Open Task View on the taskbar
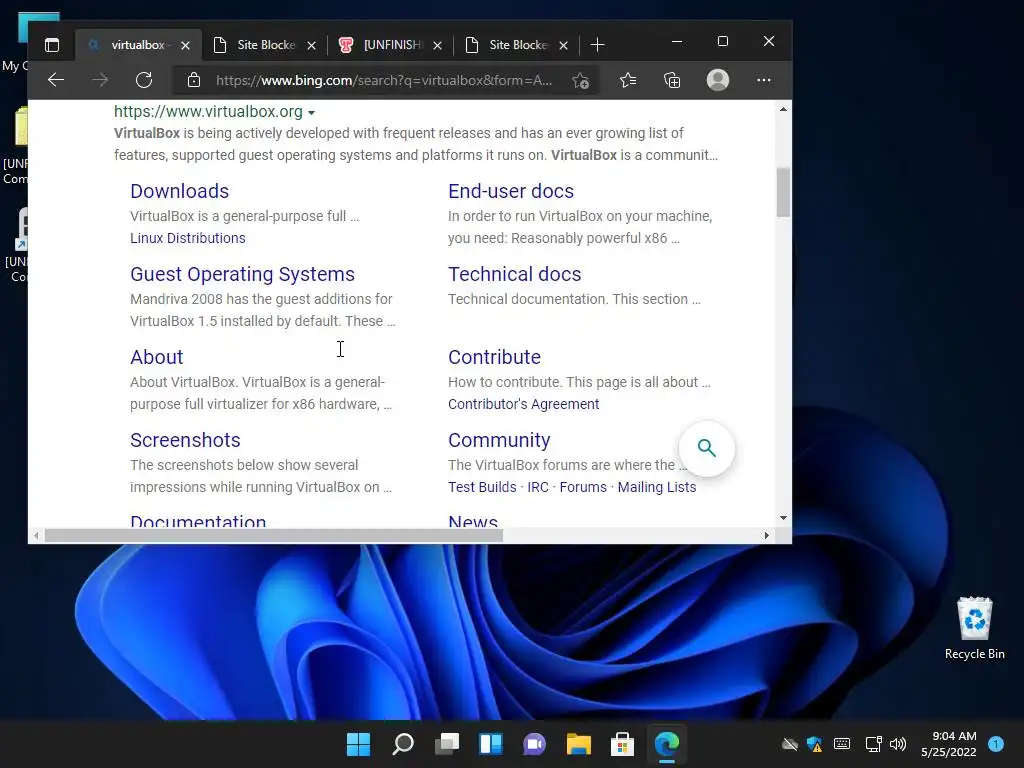The height and width of the screenshot is (768, 1024). tap(447, 744)
